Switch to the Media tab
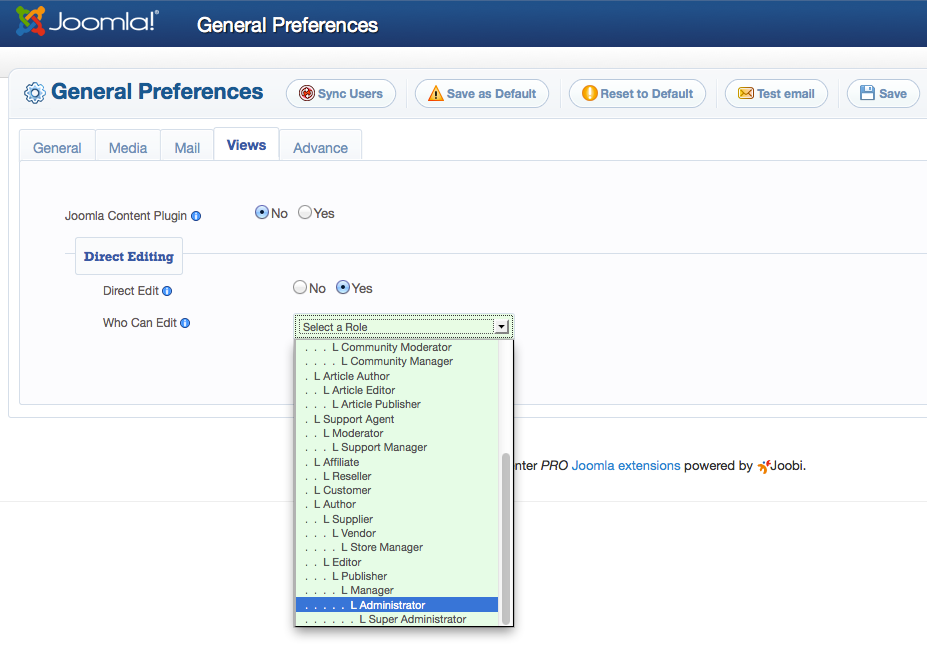The image size is (927, 654). (128, 148)
